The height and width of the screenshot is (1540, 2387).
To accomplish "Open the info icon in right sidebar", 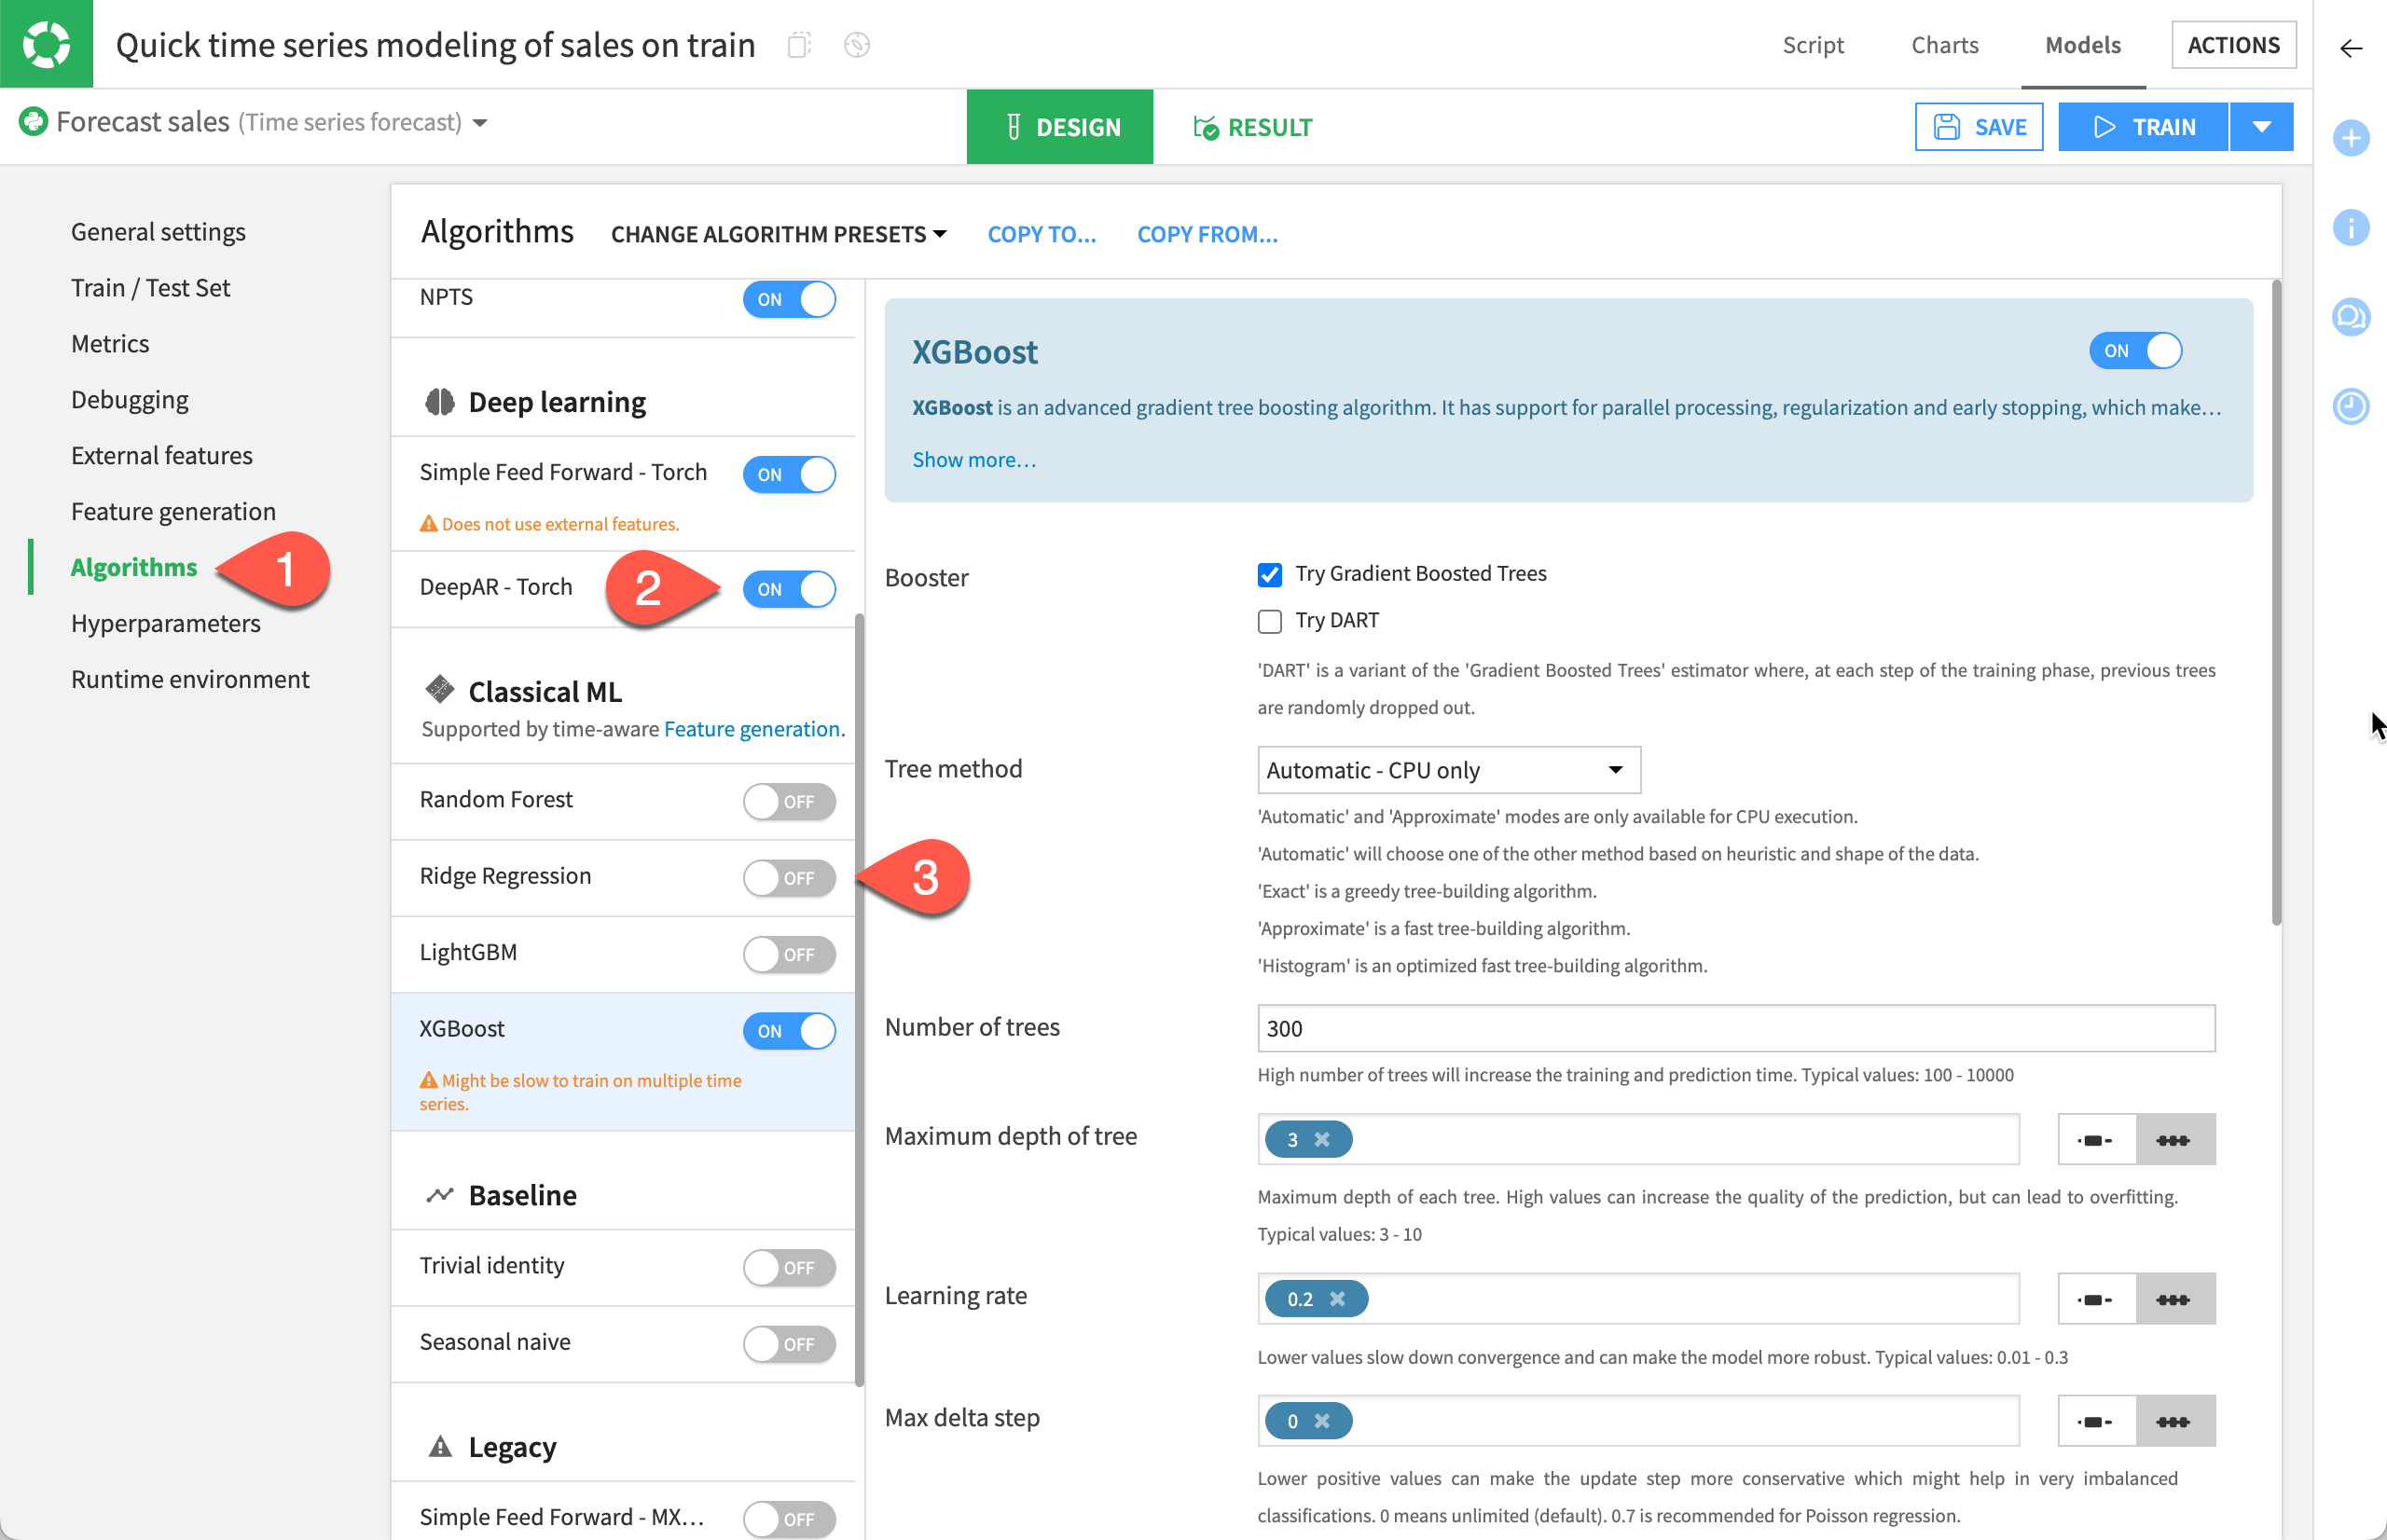I will [x=2350, y=228].
